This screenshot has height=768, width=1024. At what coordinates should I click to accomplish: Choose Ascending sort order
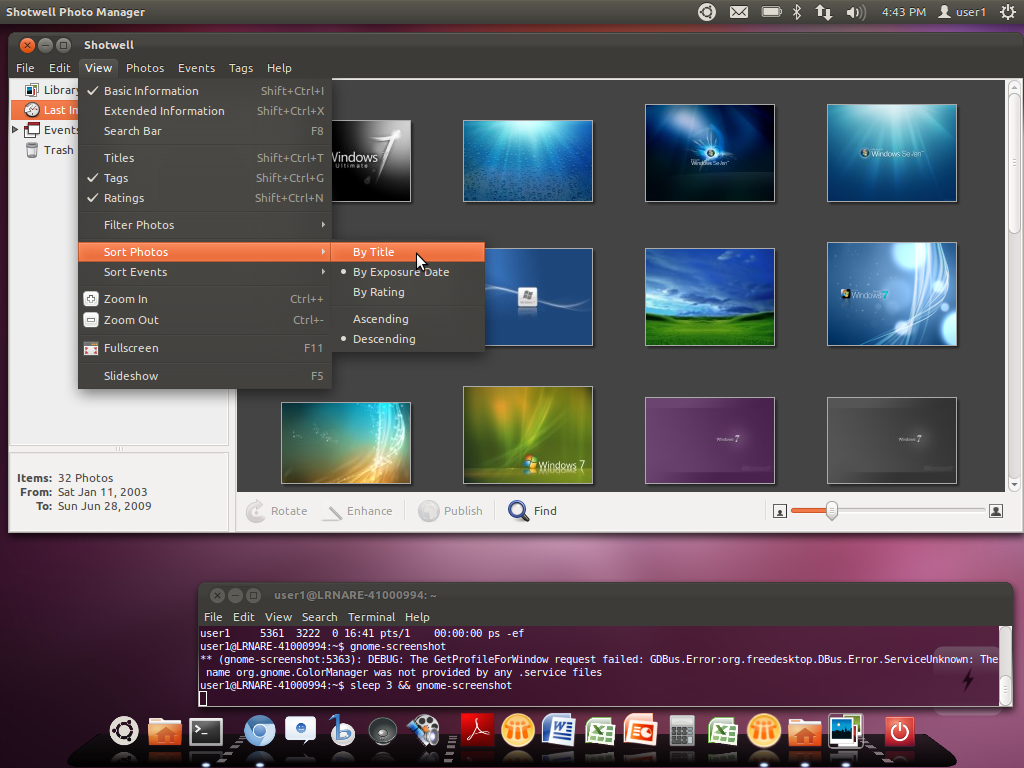[408, 319]
